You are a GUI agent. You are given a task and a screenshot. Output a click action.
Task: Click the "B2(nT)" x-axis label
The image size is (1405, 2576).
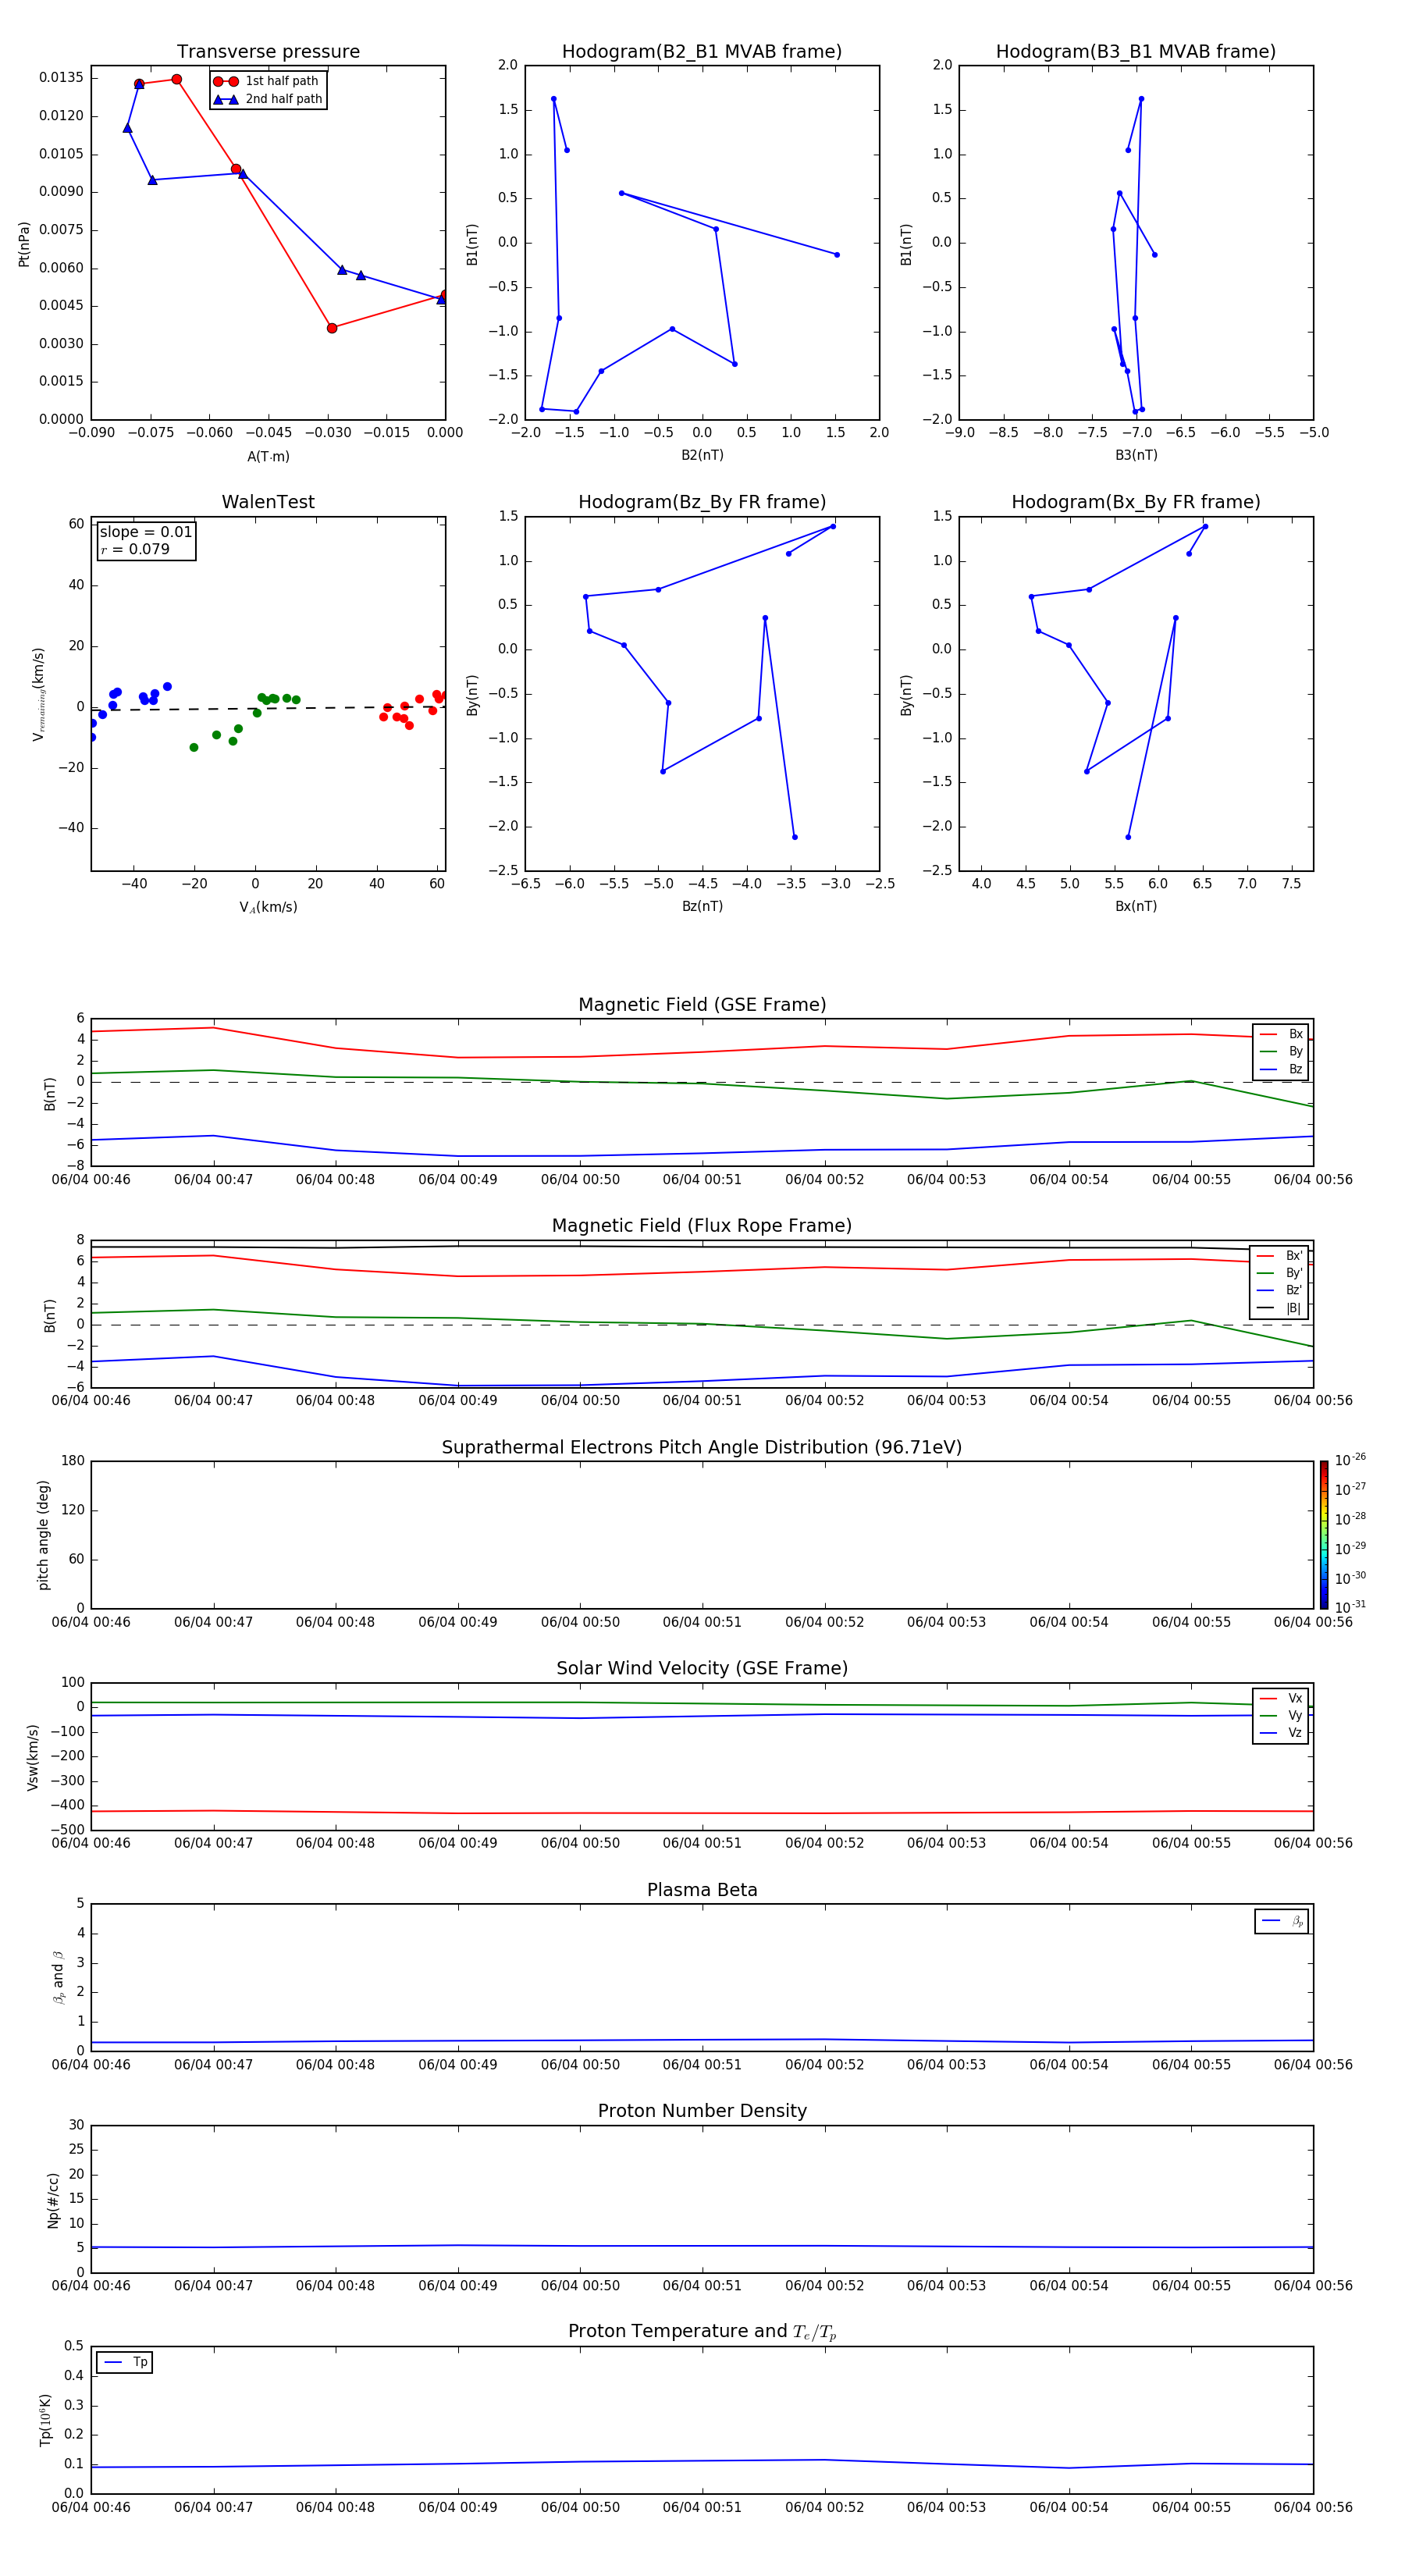click(702, 455)
